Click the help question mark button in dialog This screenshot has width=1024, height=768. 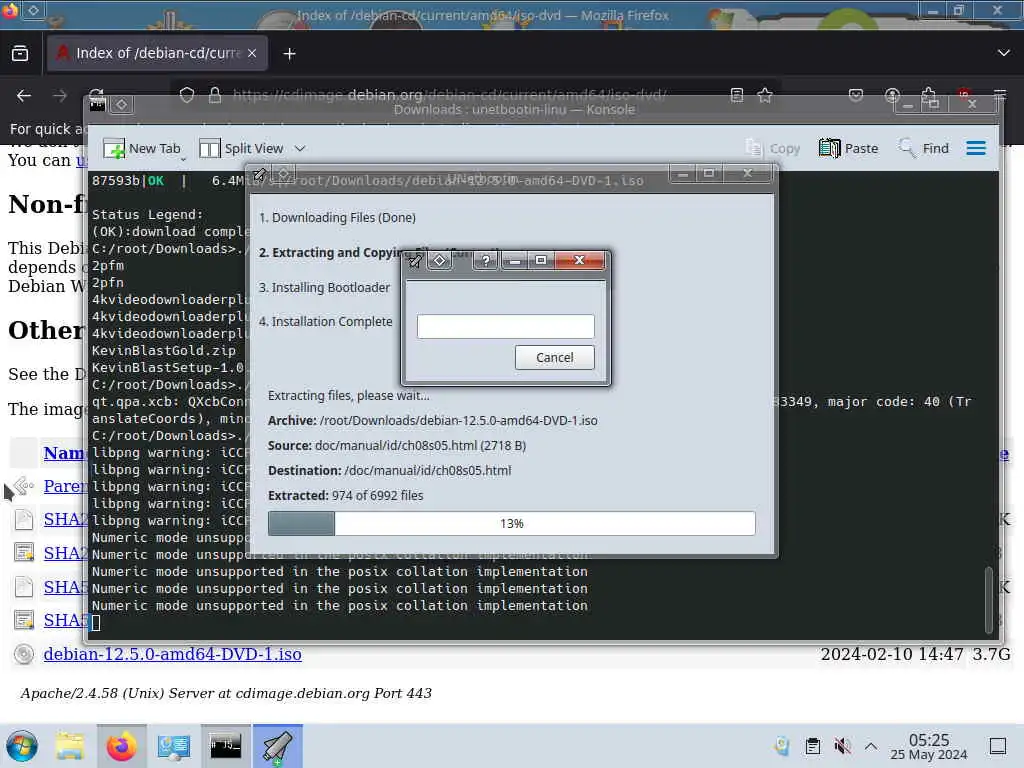tap(485, 261)
